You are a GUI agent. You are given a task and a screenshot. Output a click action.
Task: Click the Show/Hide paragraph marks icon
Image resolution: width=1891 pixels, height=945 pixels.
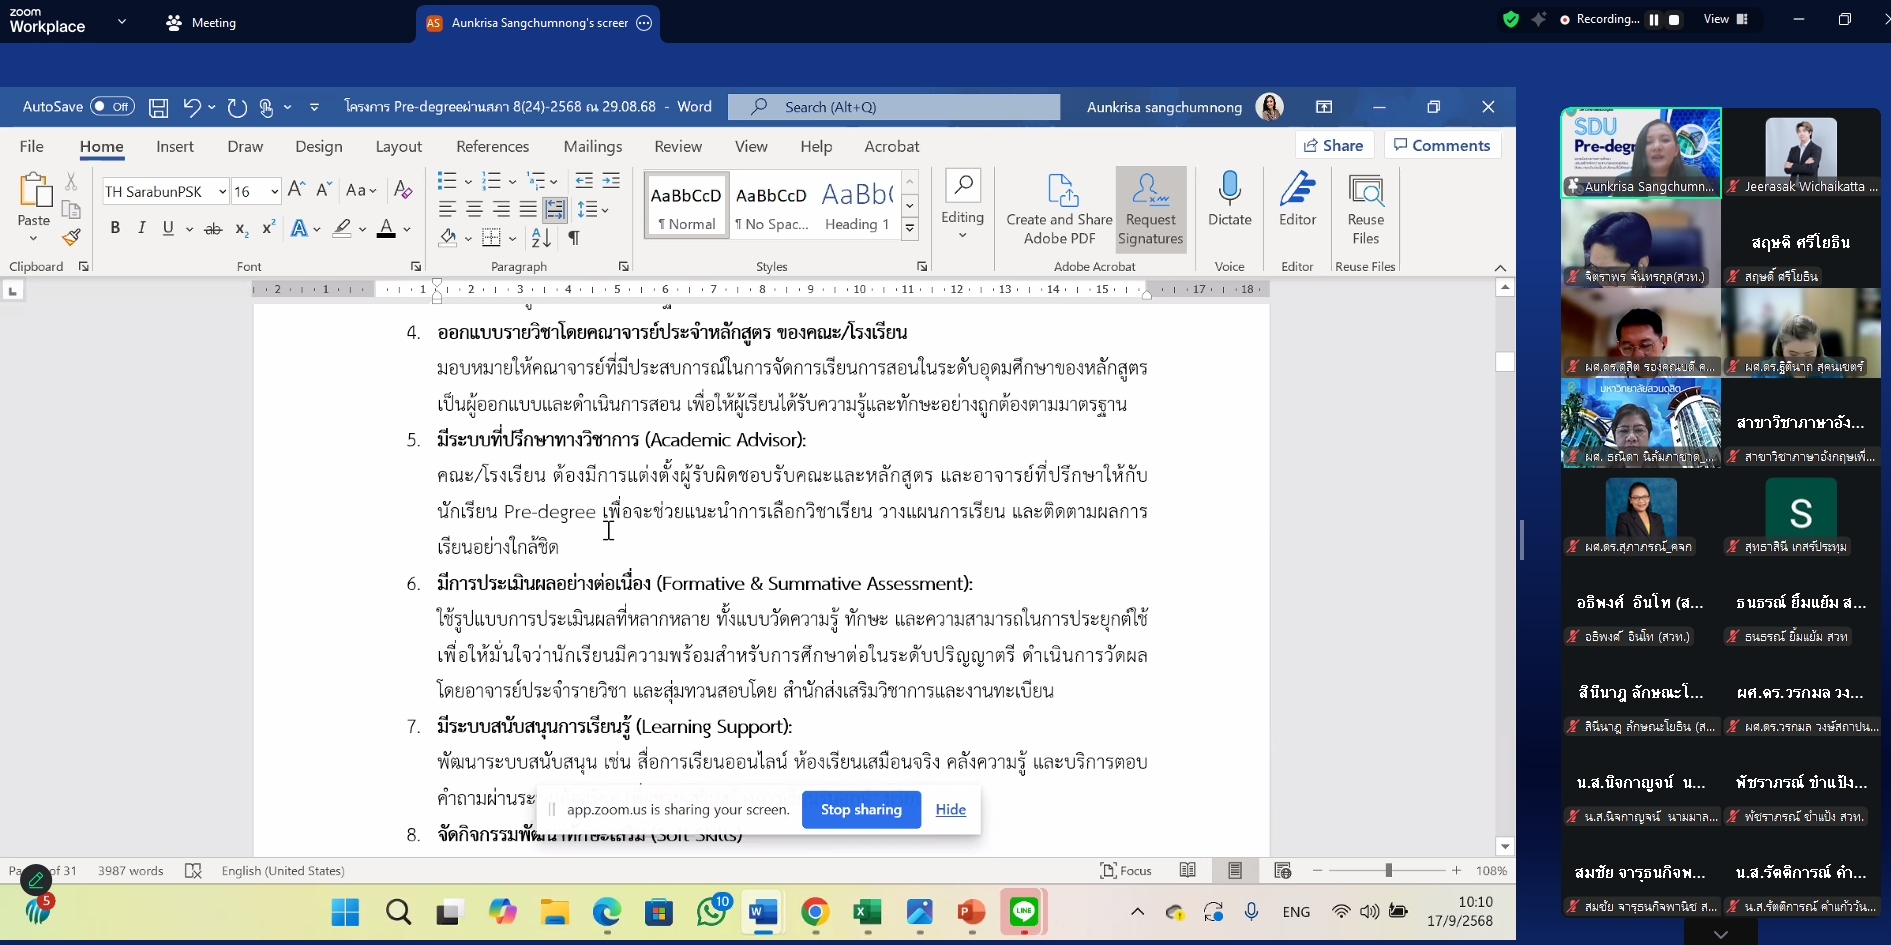574,237
